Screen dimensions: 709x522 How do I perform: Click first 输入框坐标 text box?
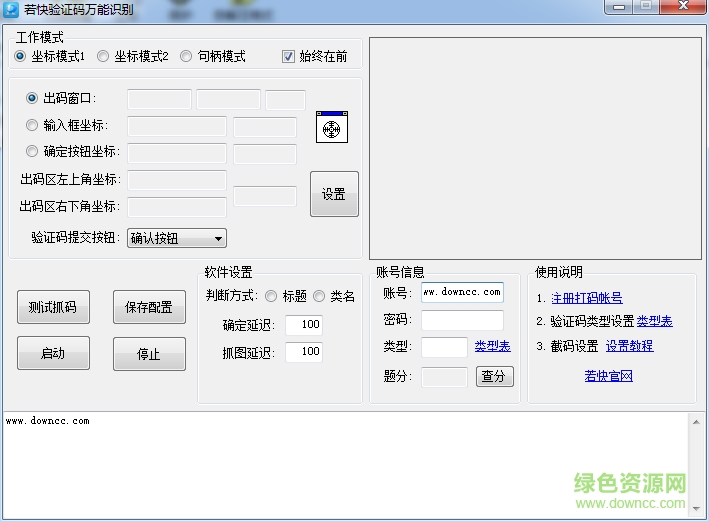177,126
